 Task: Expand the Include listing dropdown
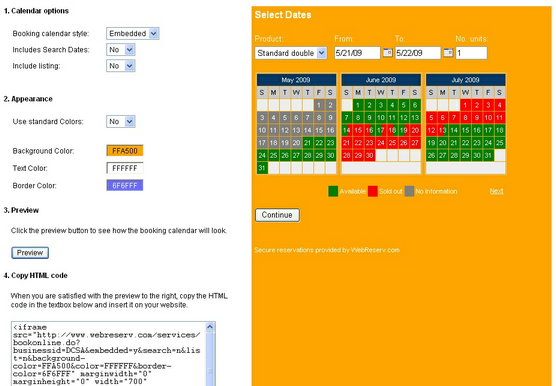121,66
